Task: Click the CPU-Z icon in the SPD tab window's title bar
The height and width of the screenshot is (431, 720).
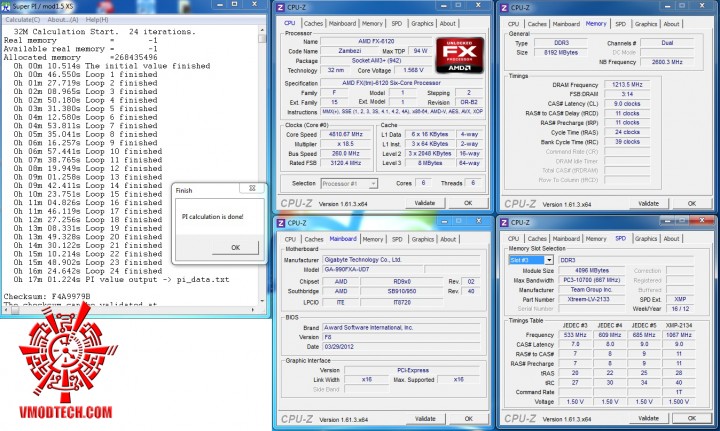Action: 504,223
